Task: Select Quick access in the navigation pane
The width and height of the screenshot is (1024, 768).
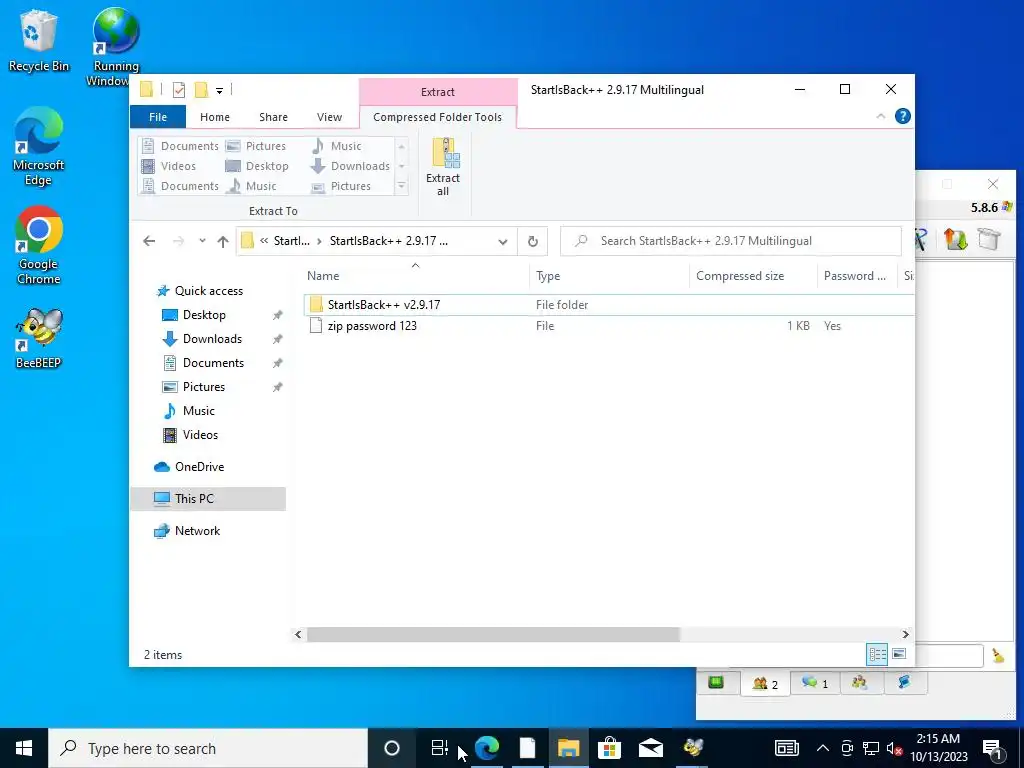Action: click(208, 291)
